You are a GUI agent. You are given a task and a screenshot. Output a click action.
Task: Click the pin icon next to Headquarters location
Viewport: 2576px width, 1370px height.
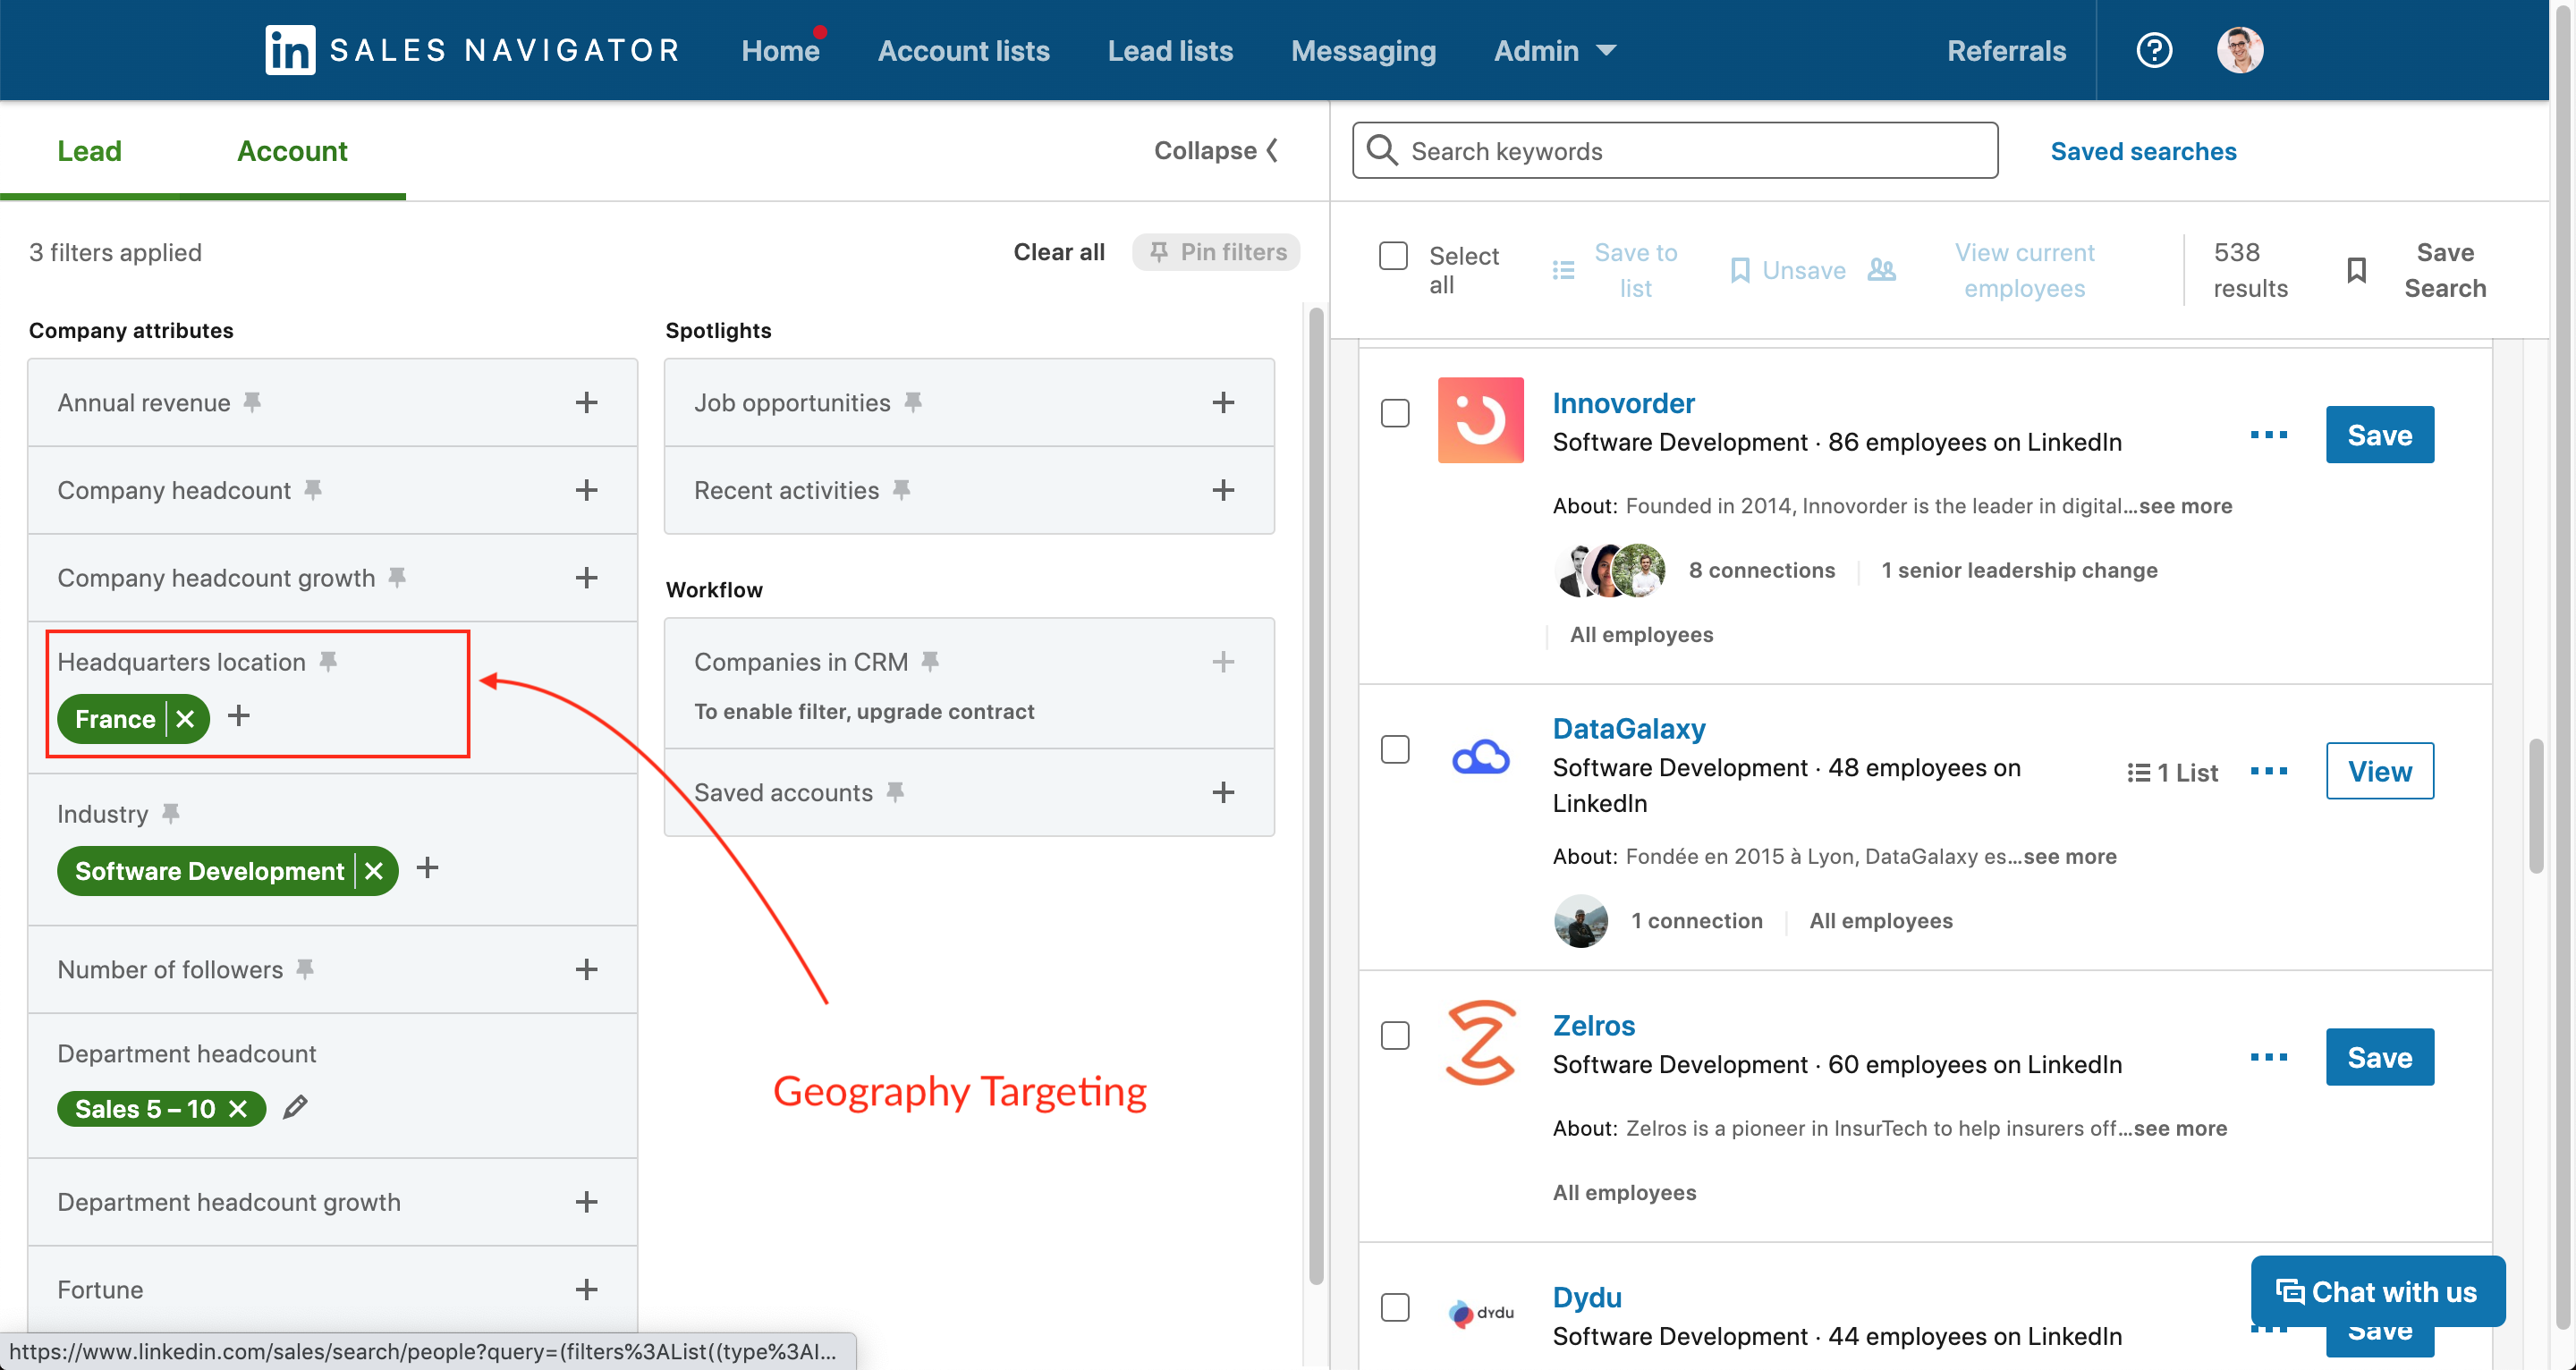click(x=327, y=659)
